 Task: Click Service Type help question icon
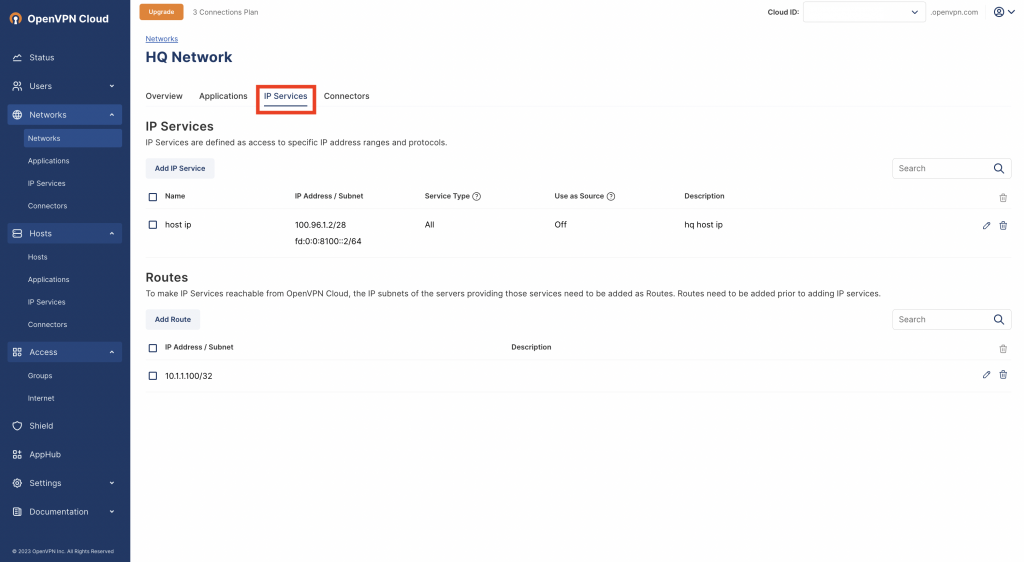477,196
